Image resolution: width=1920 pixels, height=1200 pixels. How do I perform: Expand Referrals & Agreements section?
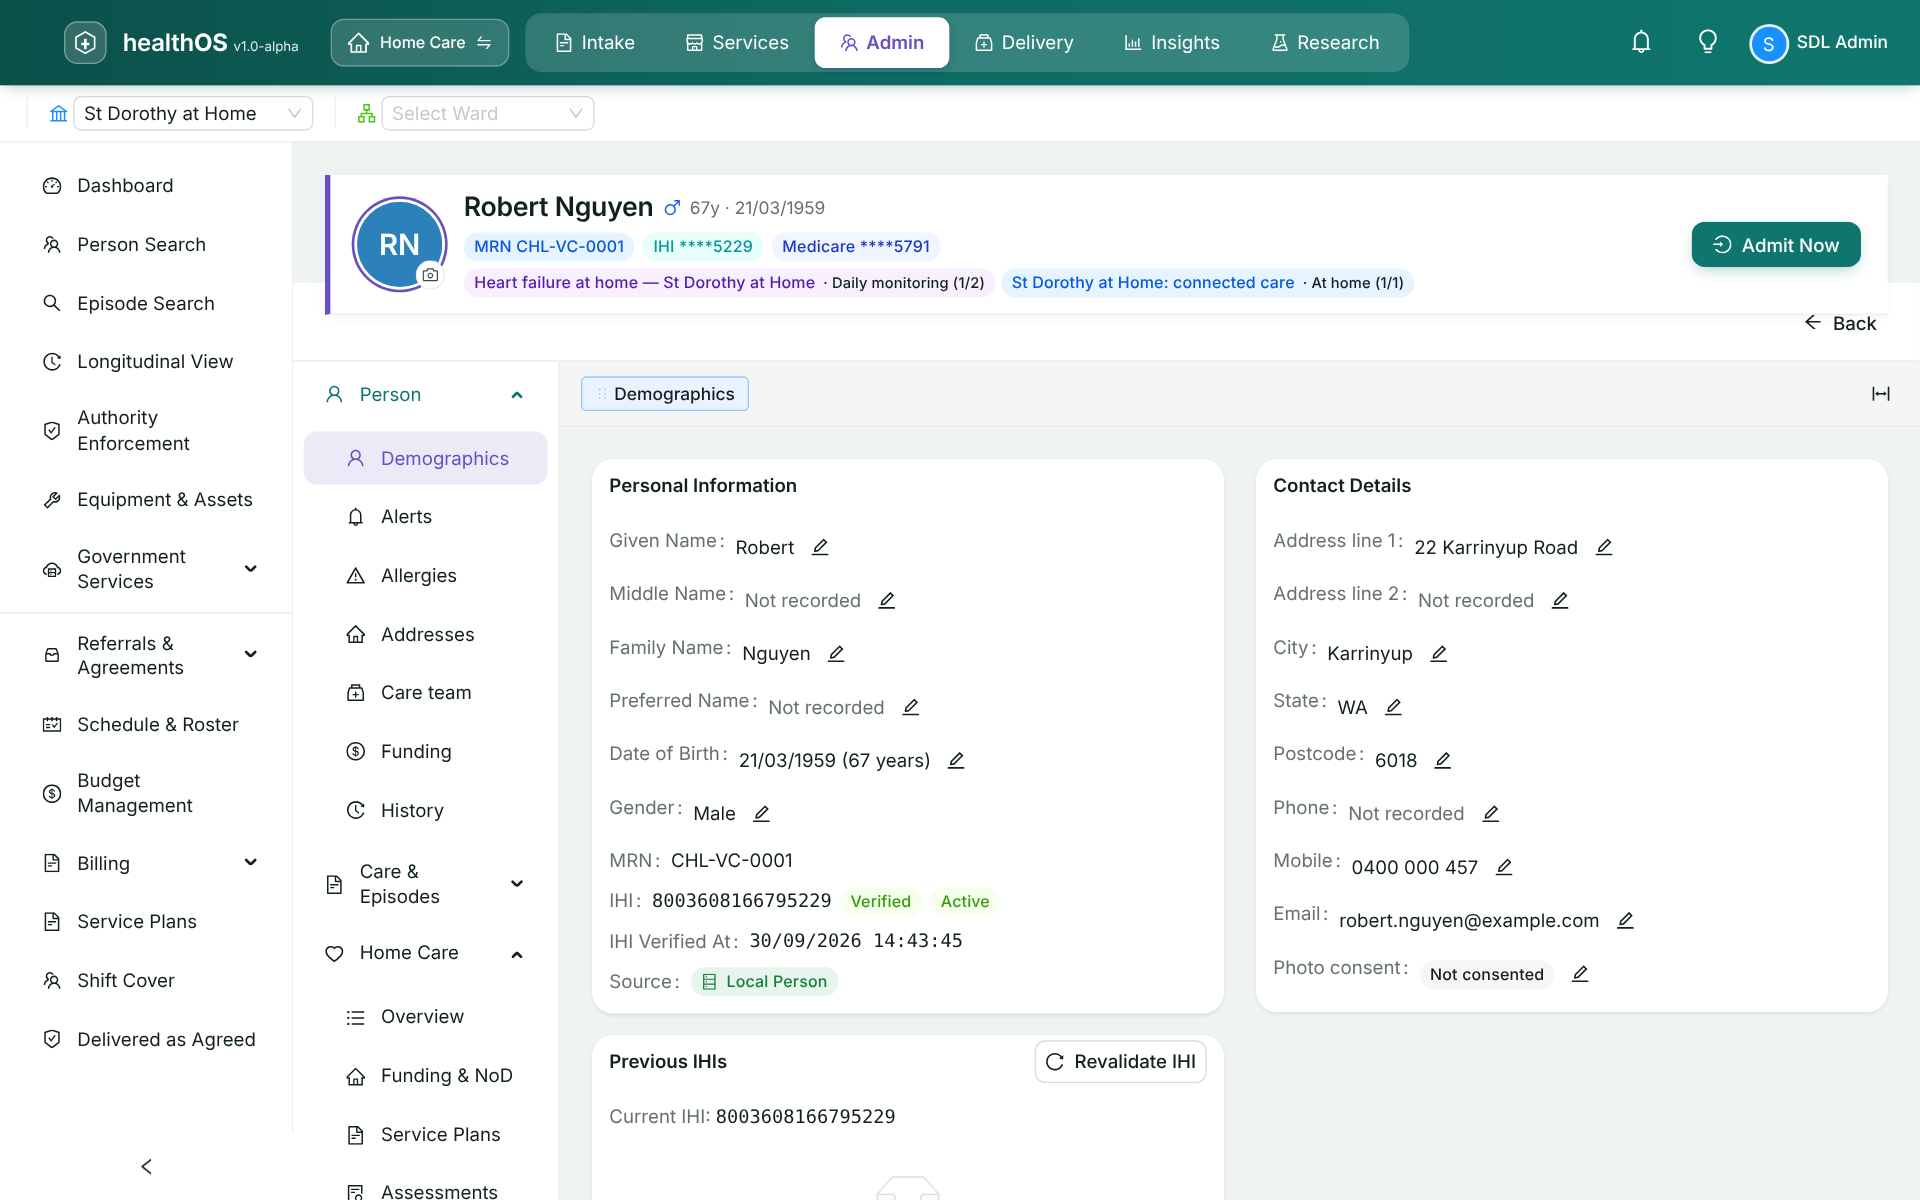(251, 654)
